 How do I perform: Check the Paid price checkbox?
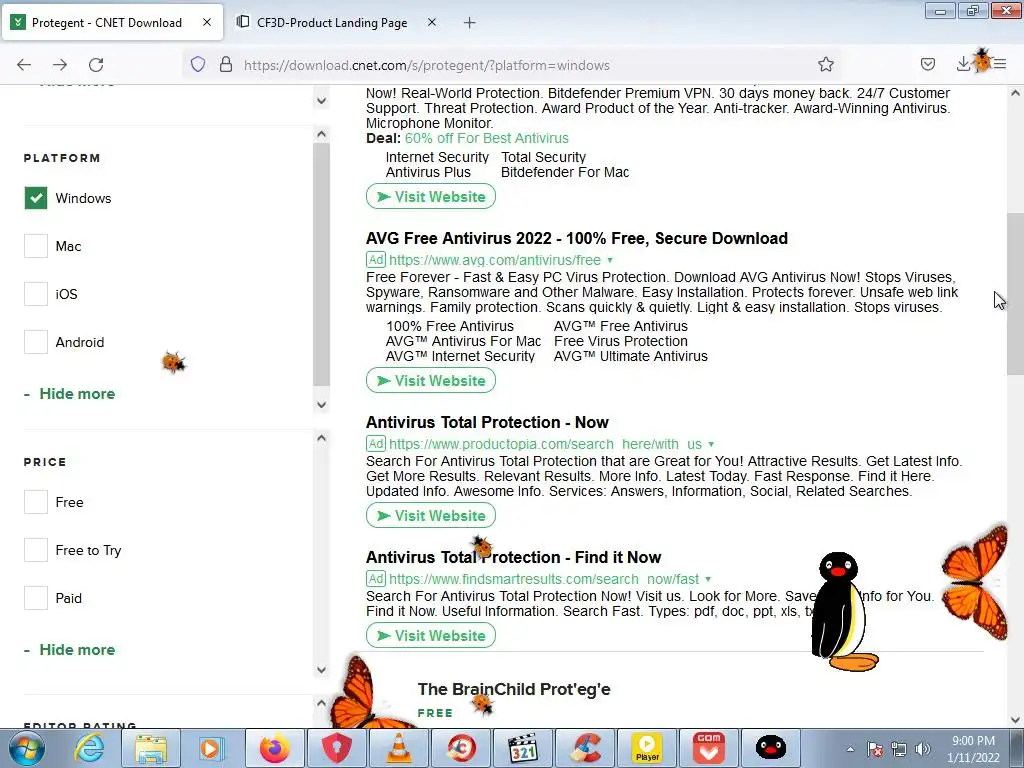coord(36,598)
